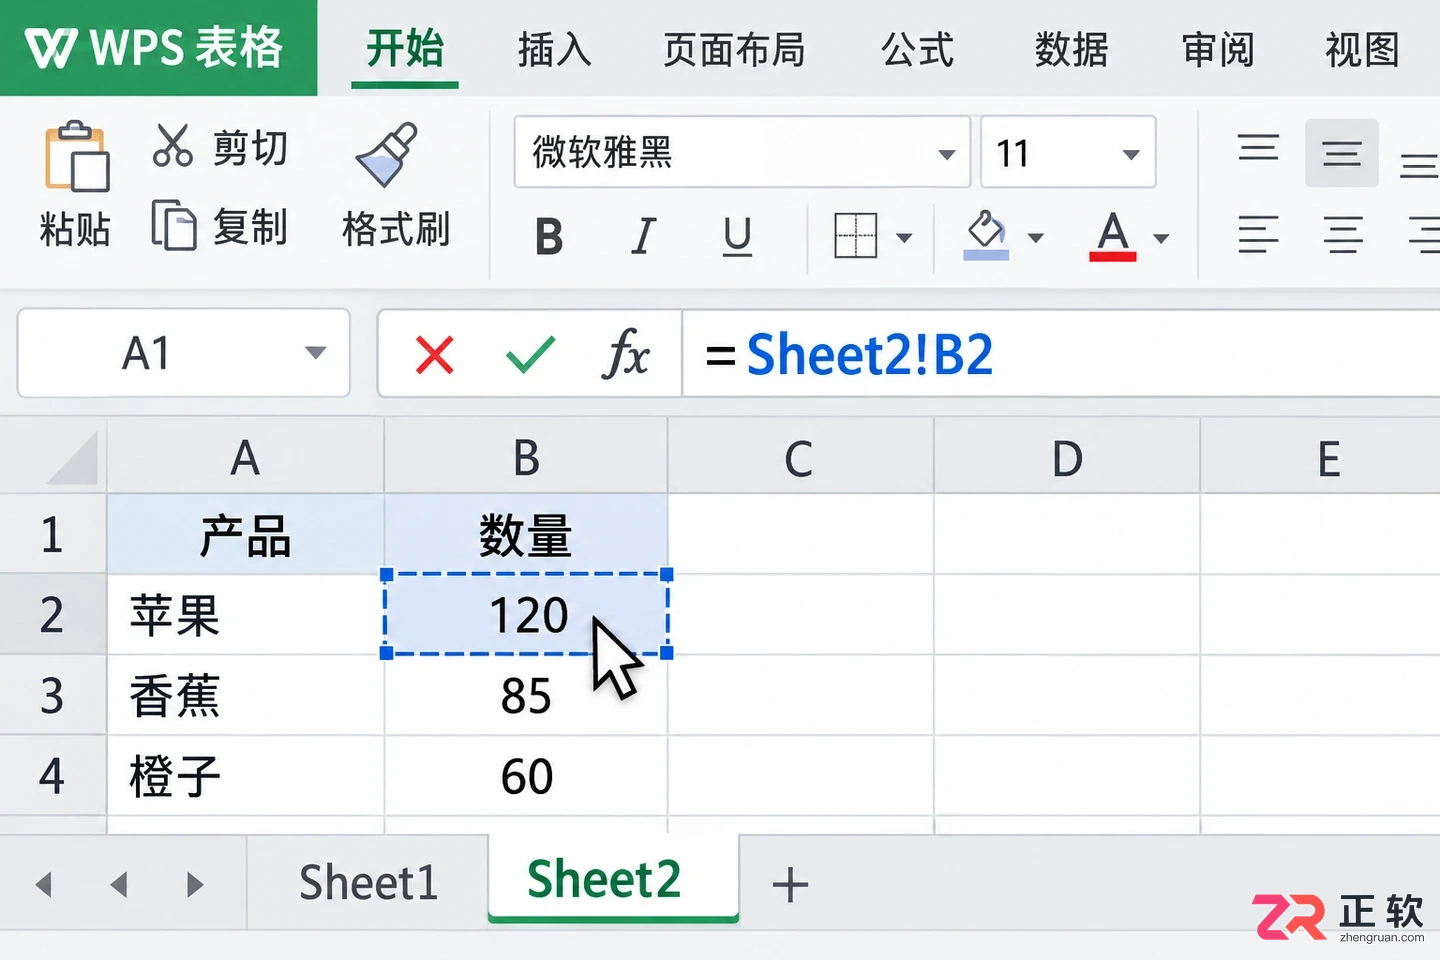Click the WPS 表格 logo
This screenshot has width=1440, height=960.
tap(157, 48)
